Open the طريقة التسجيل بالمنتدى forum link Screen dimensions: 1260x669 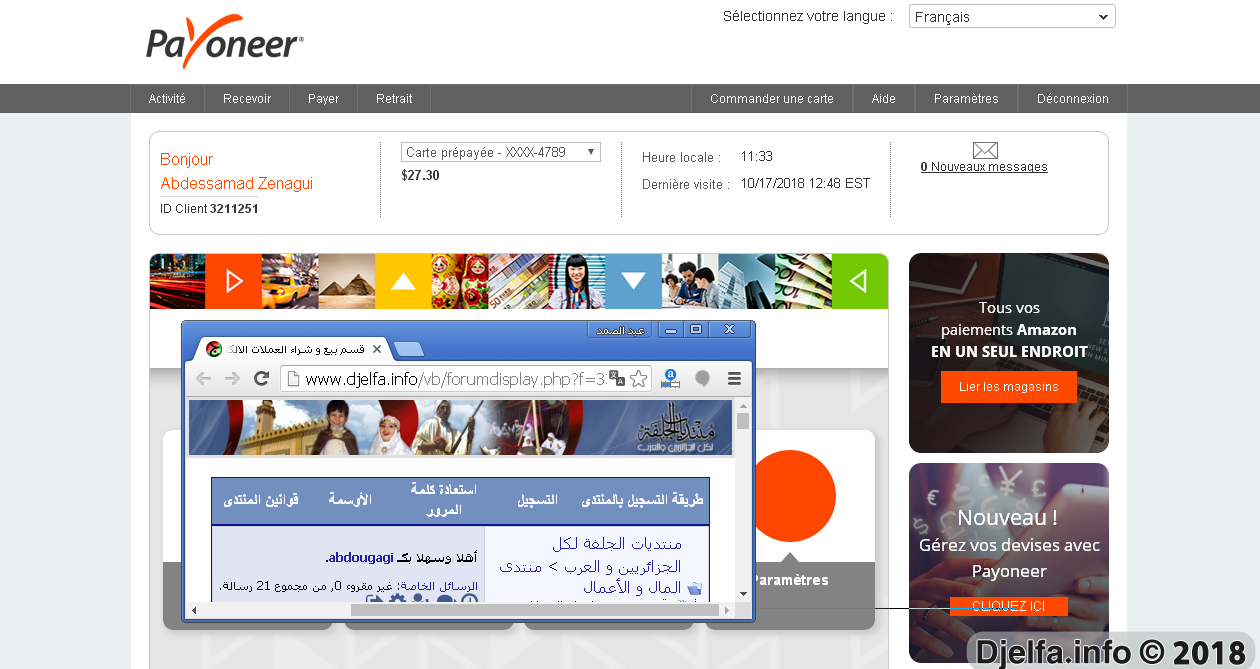(644, 500)
